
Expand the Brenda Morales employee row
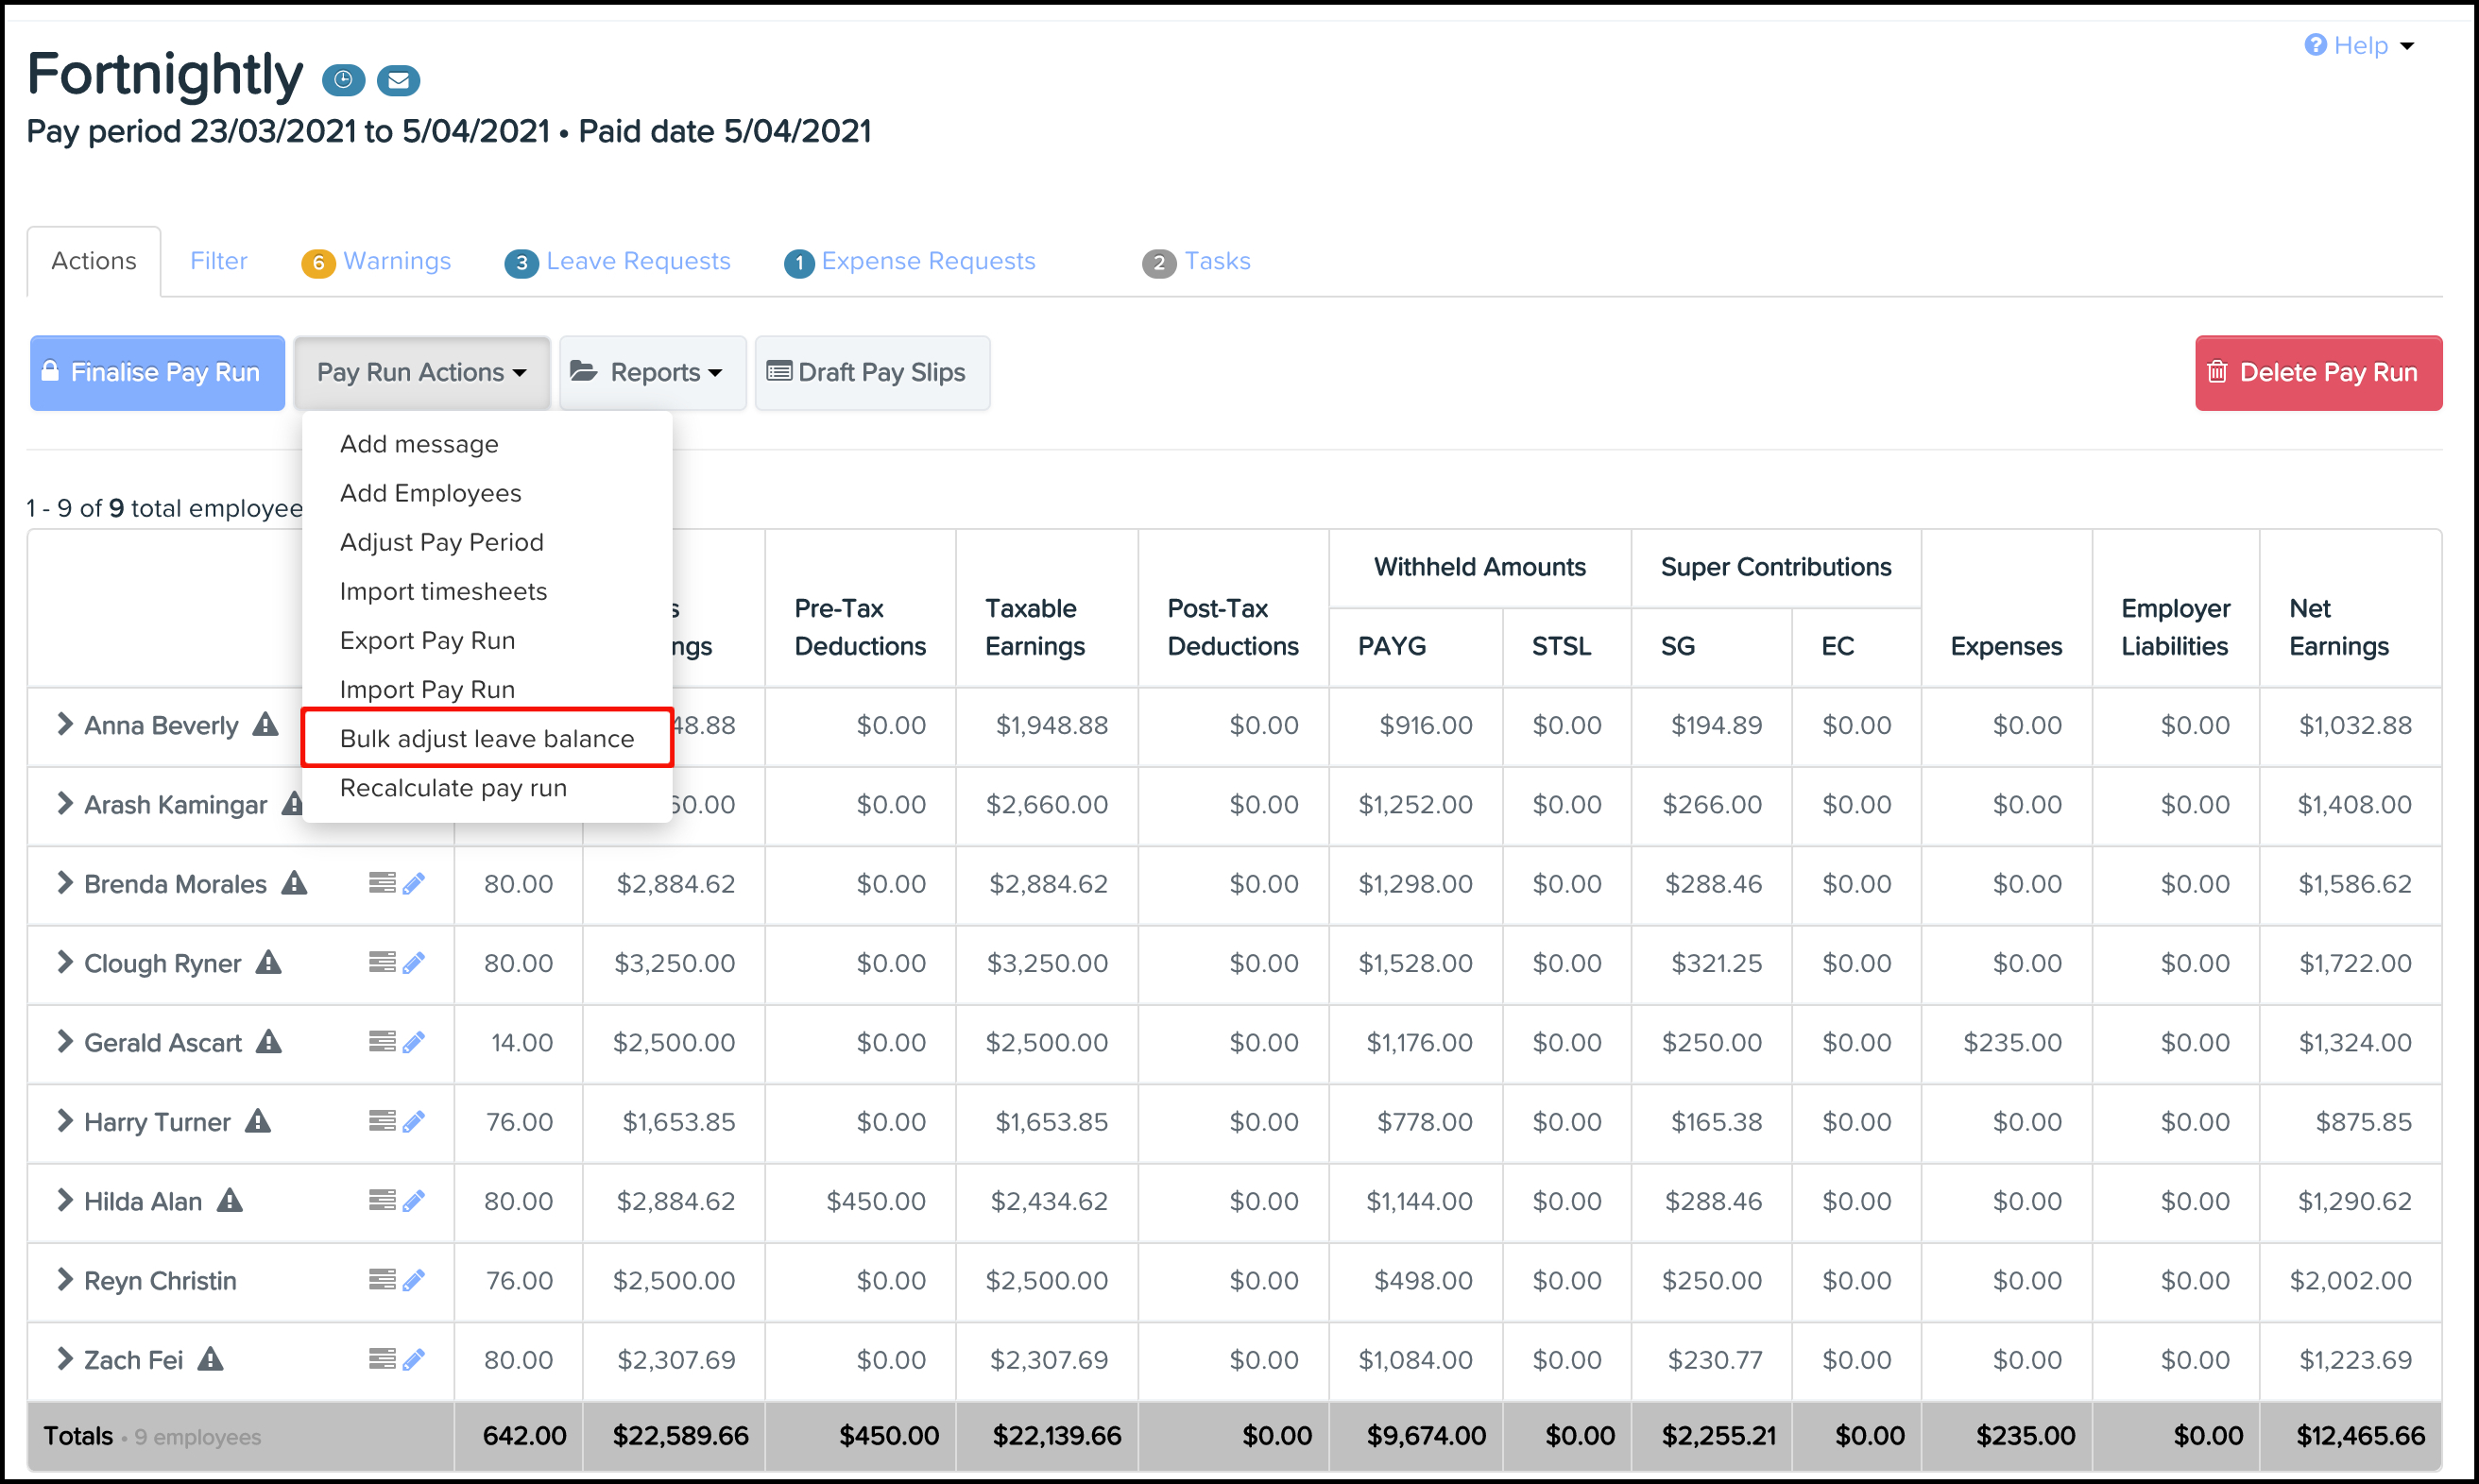point(65,883)
